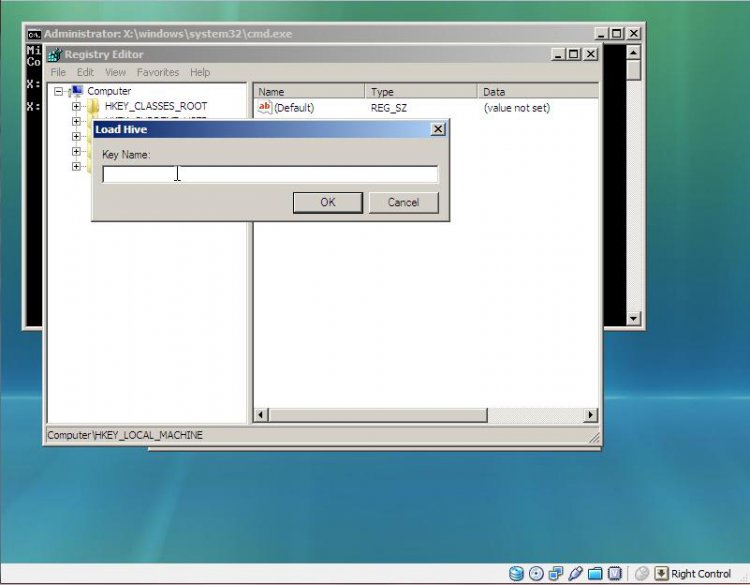Screen dimensions: 750x585
Task: Expand the HKEY_CLASSES_ROOT key
Action: (76, 106)
